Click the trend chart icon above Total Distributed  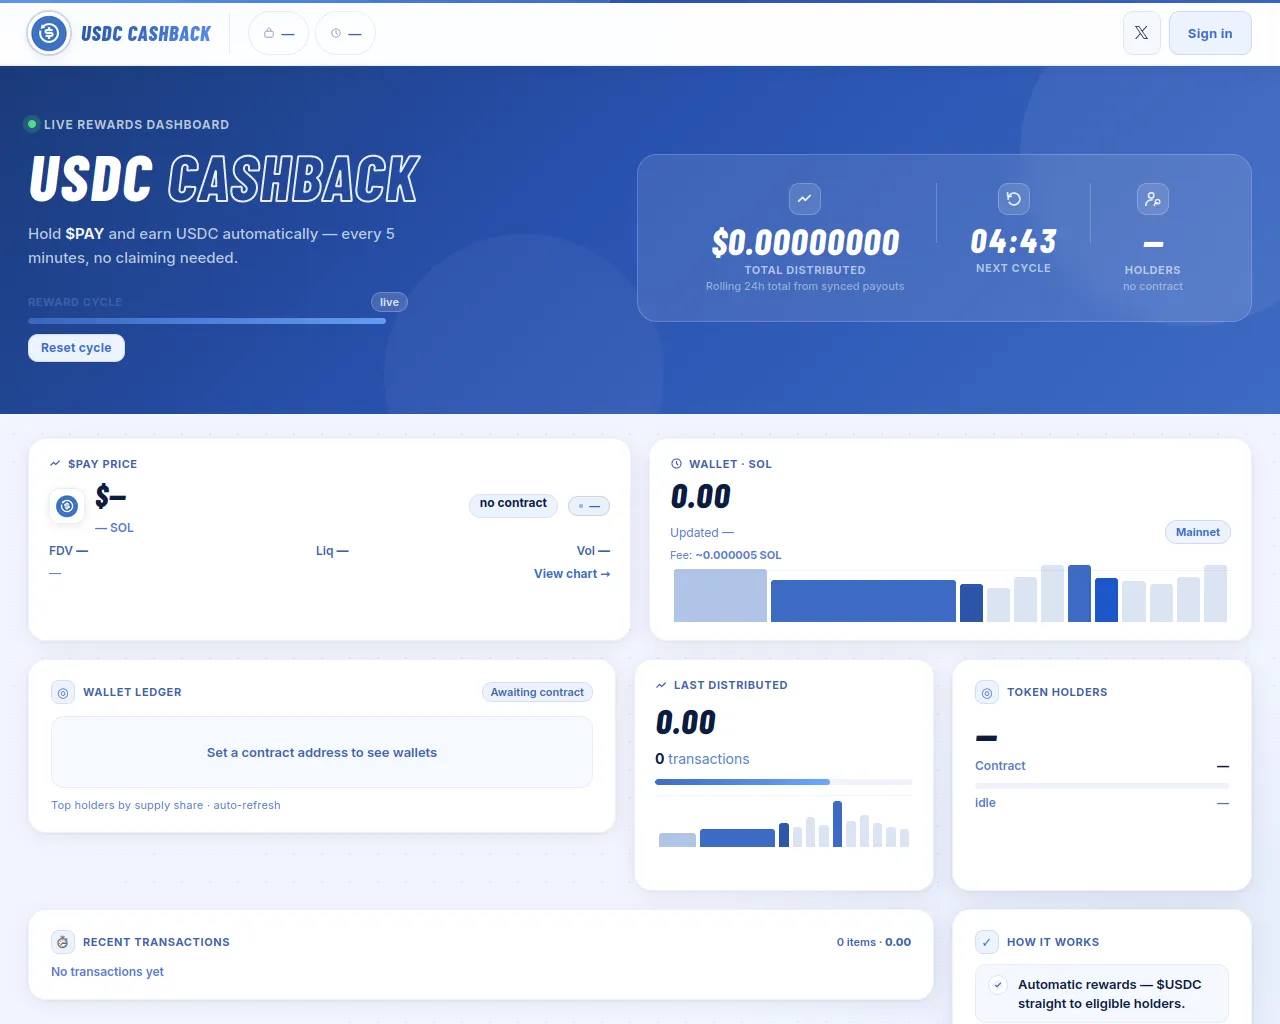[x=805, y=199]
